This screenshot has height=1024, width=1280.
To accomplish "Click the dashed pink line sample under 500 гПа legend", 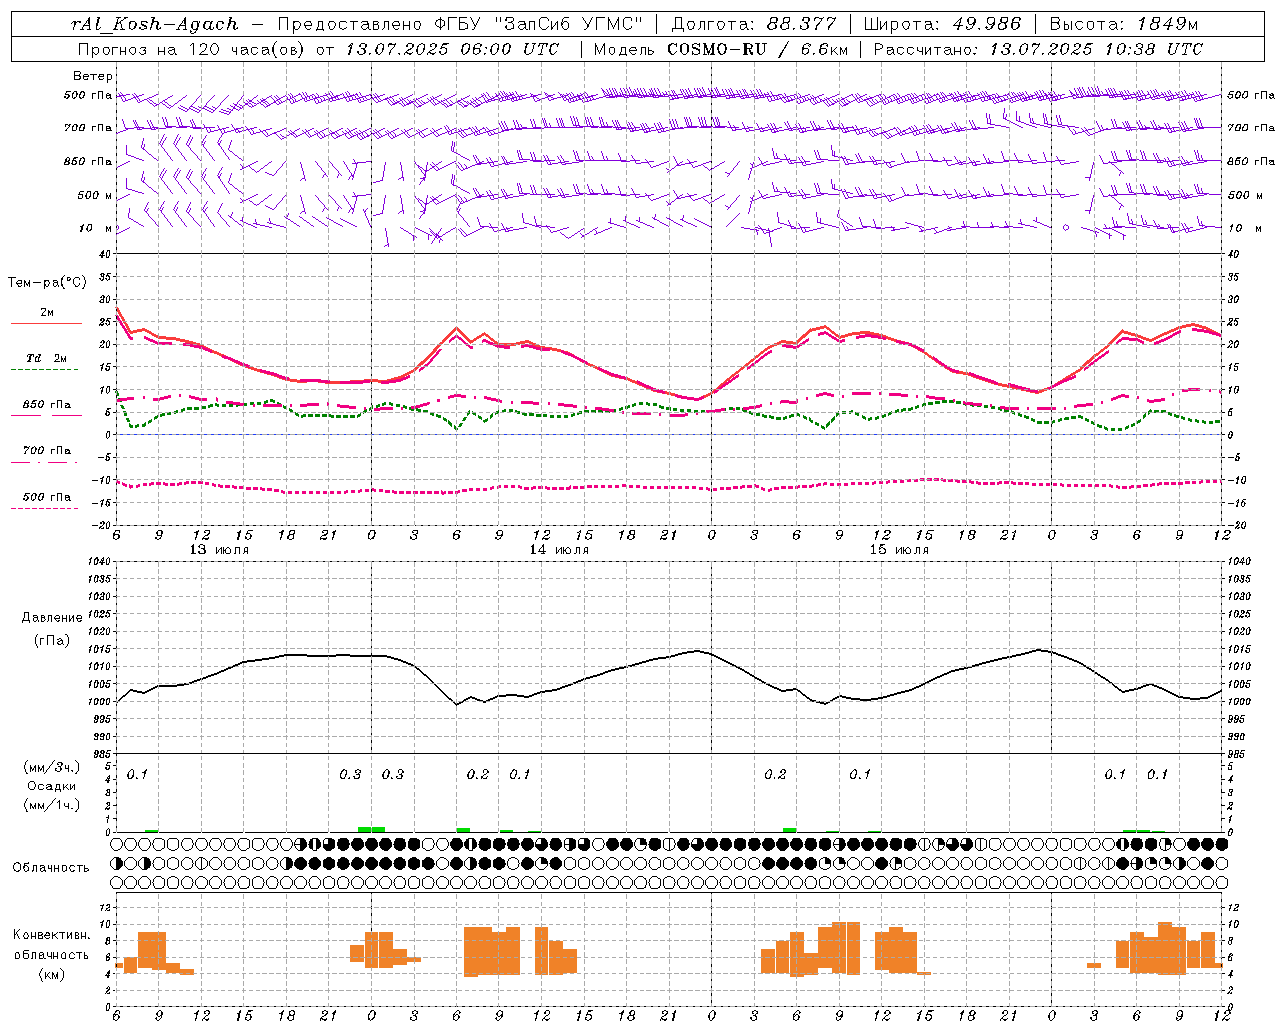I will [46, 508].
